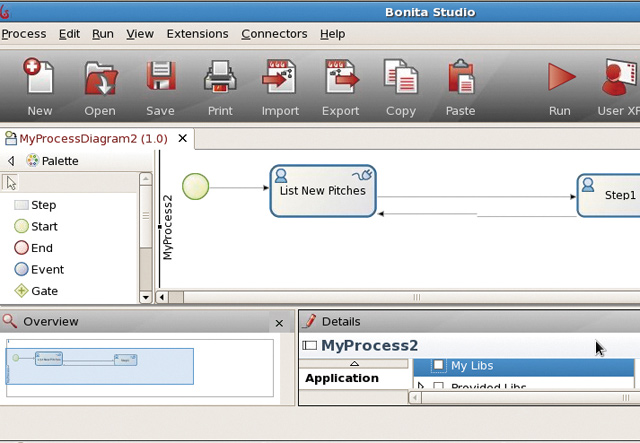640x443 pixels.
Task: Select the Event element in the palette
Action: point(39,269)
